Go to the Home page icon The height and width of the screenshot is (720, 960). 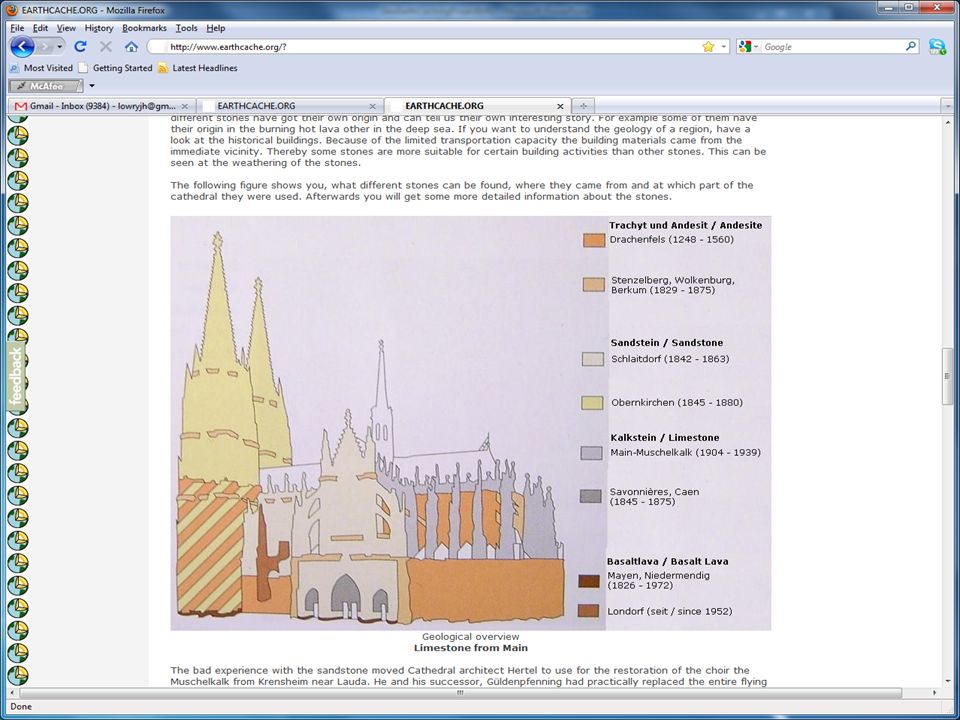131,47
